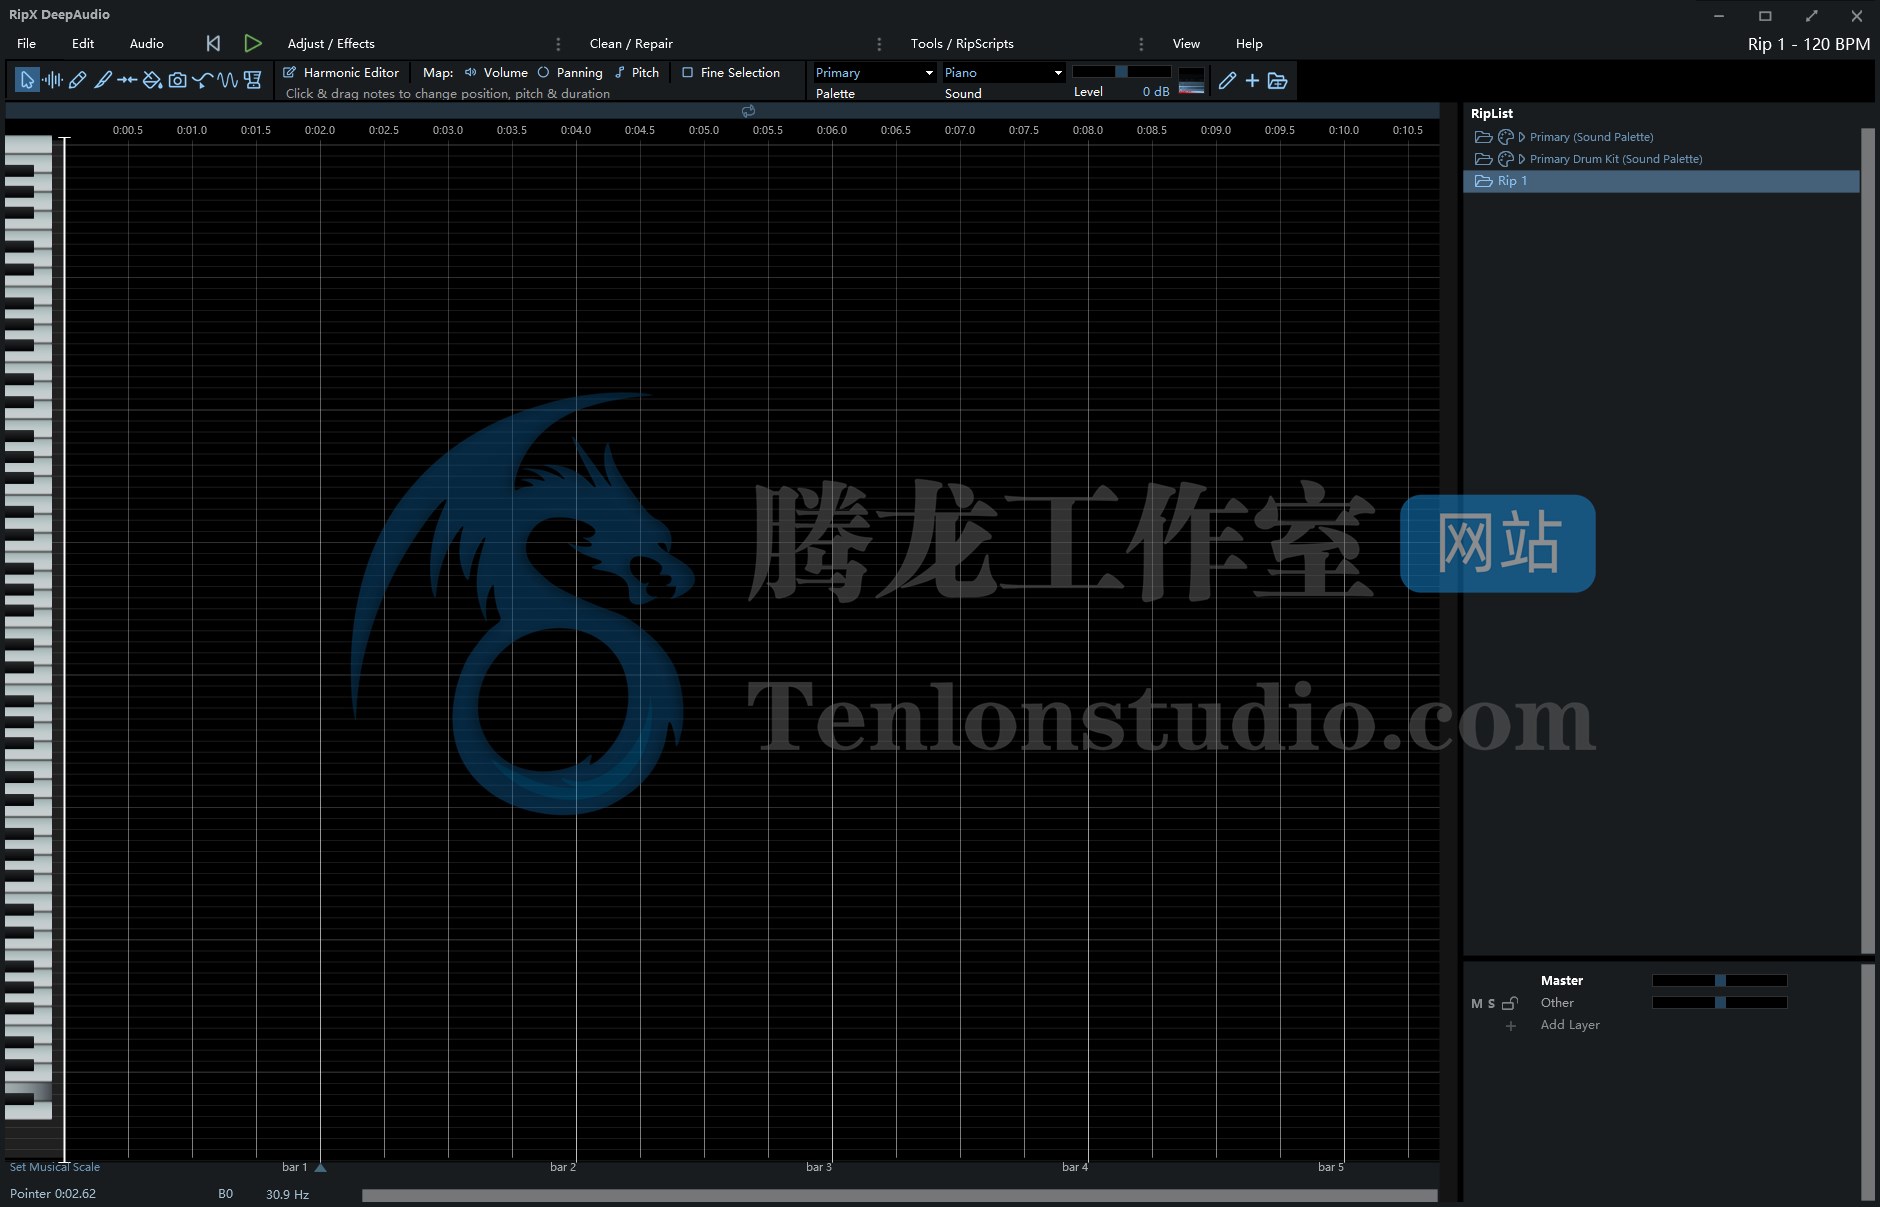Open the Clean / Repair menu
This screenshot has height=1207, width=1880.
(631, 43)
